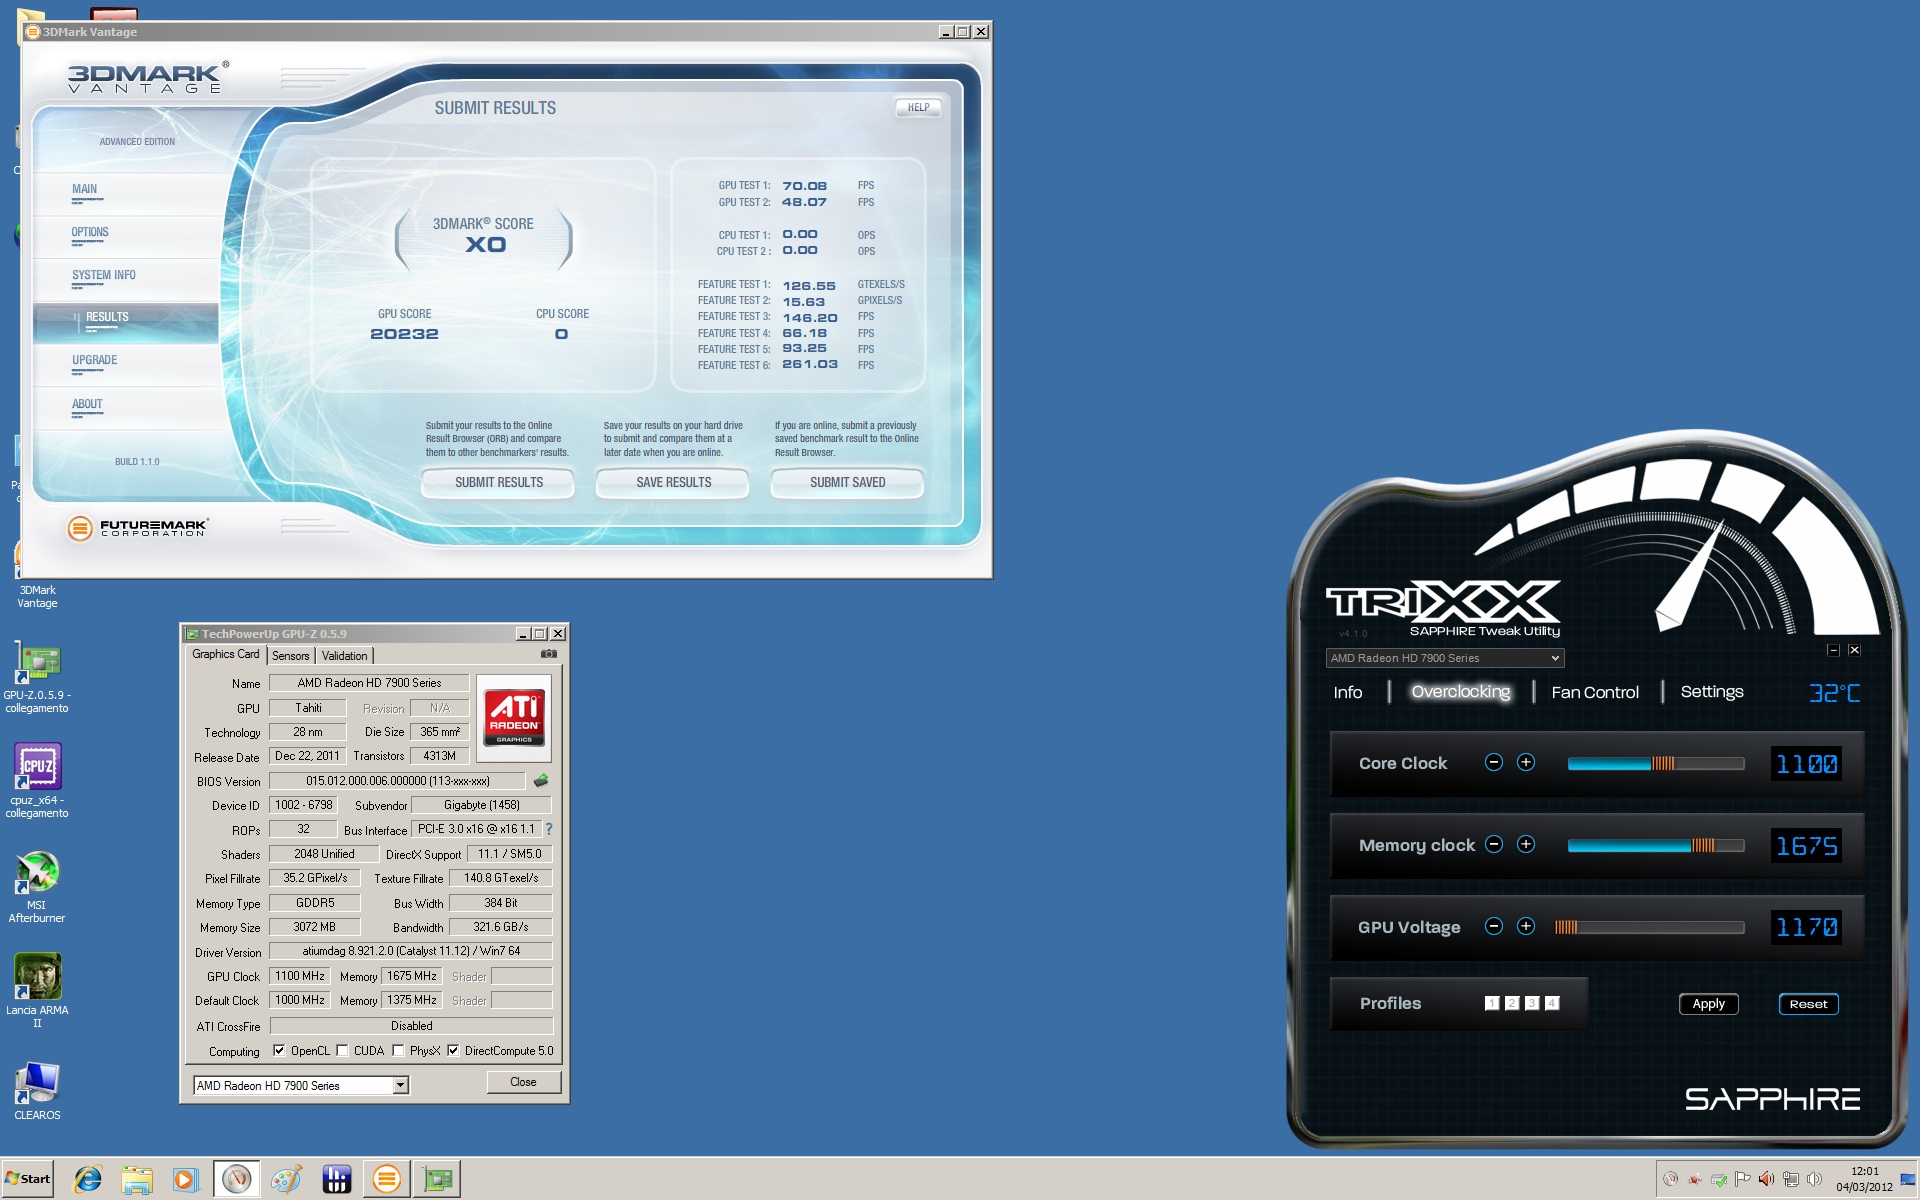
Task: Increase Core Clock with plus button
Action: (x=1526, y=762)
